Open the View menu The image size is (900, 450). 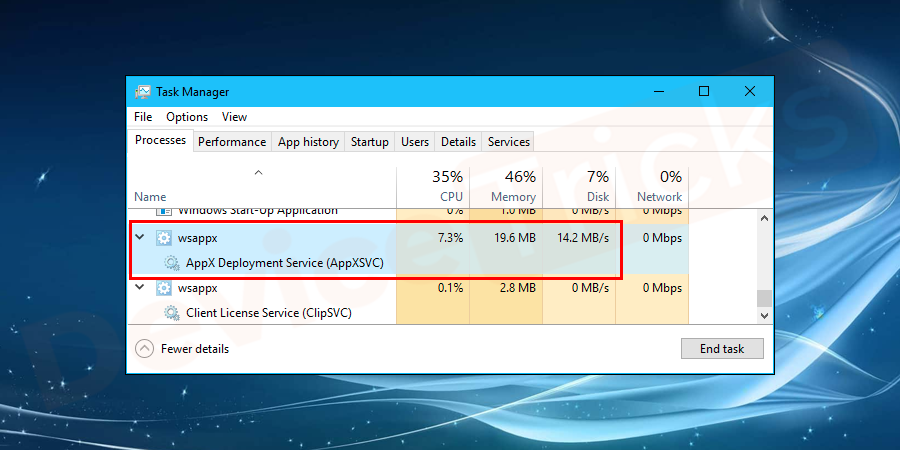point(234,117)
